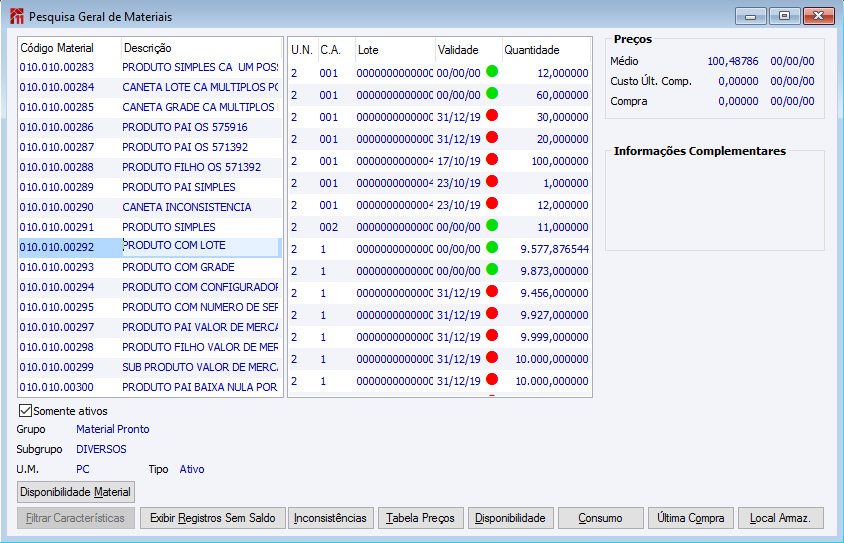Select PRODUTO COM NUMERO DE SER row

tap(150, 307)
